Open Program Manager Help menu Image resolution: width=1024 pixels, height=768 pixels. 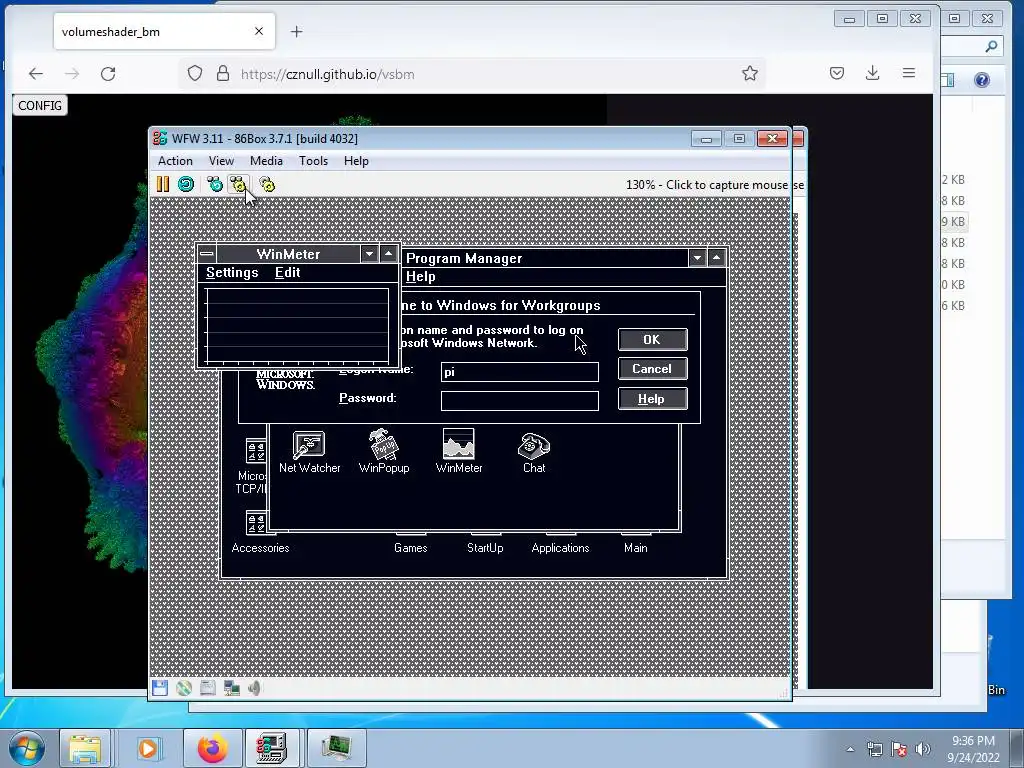(x=421, y=276)
